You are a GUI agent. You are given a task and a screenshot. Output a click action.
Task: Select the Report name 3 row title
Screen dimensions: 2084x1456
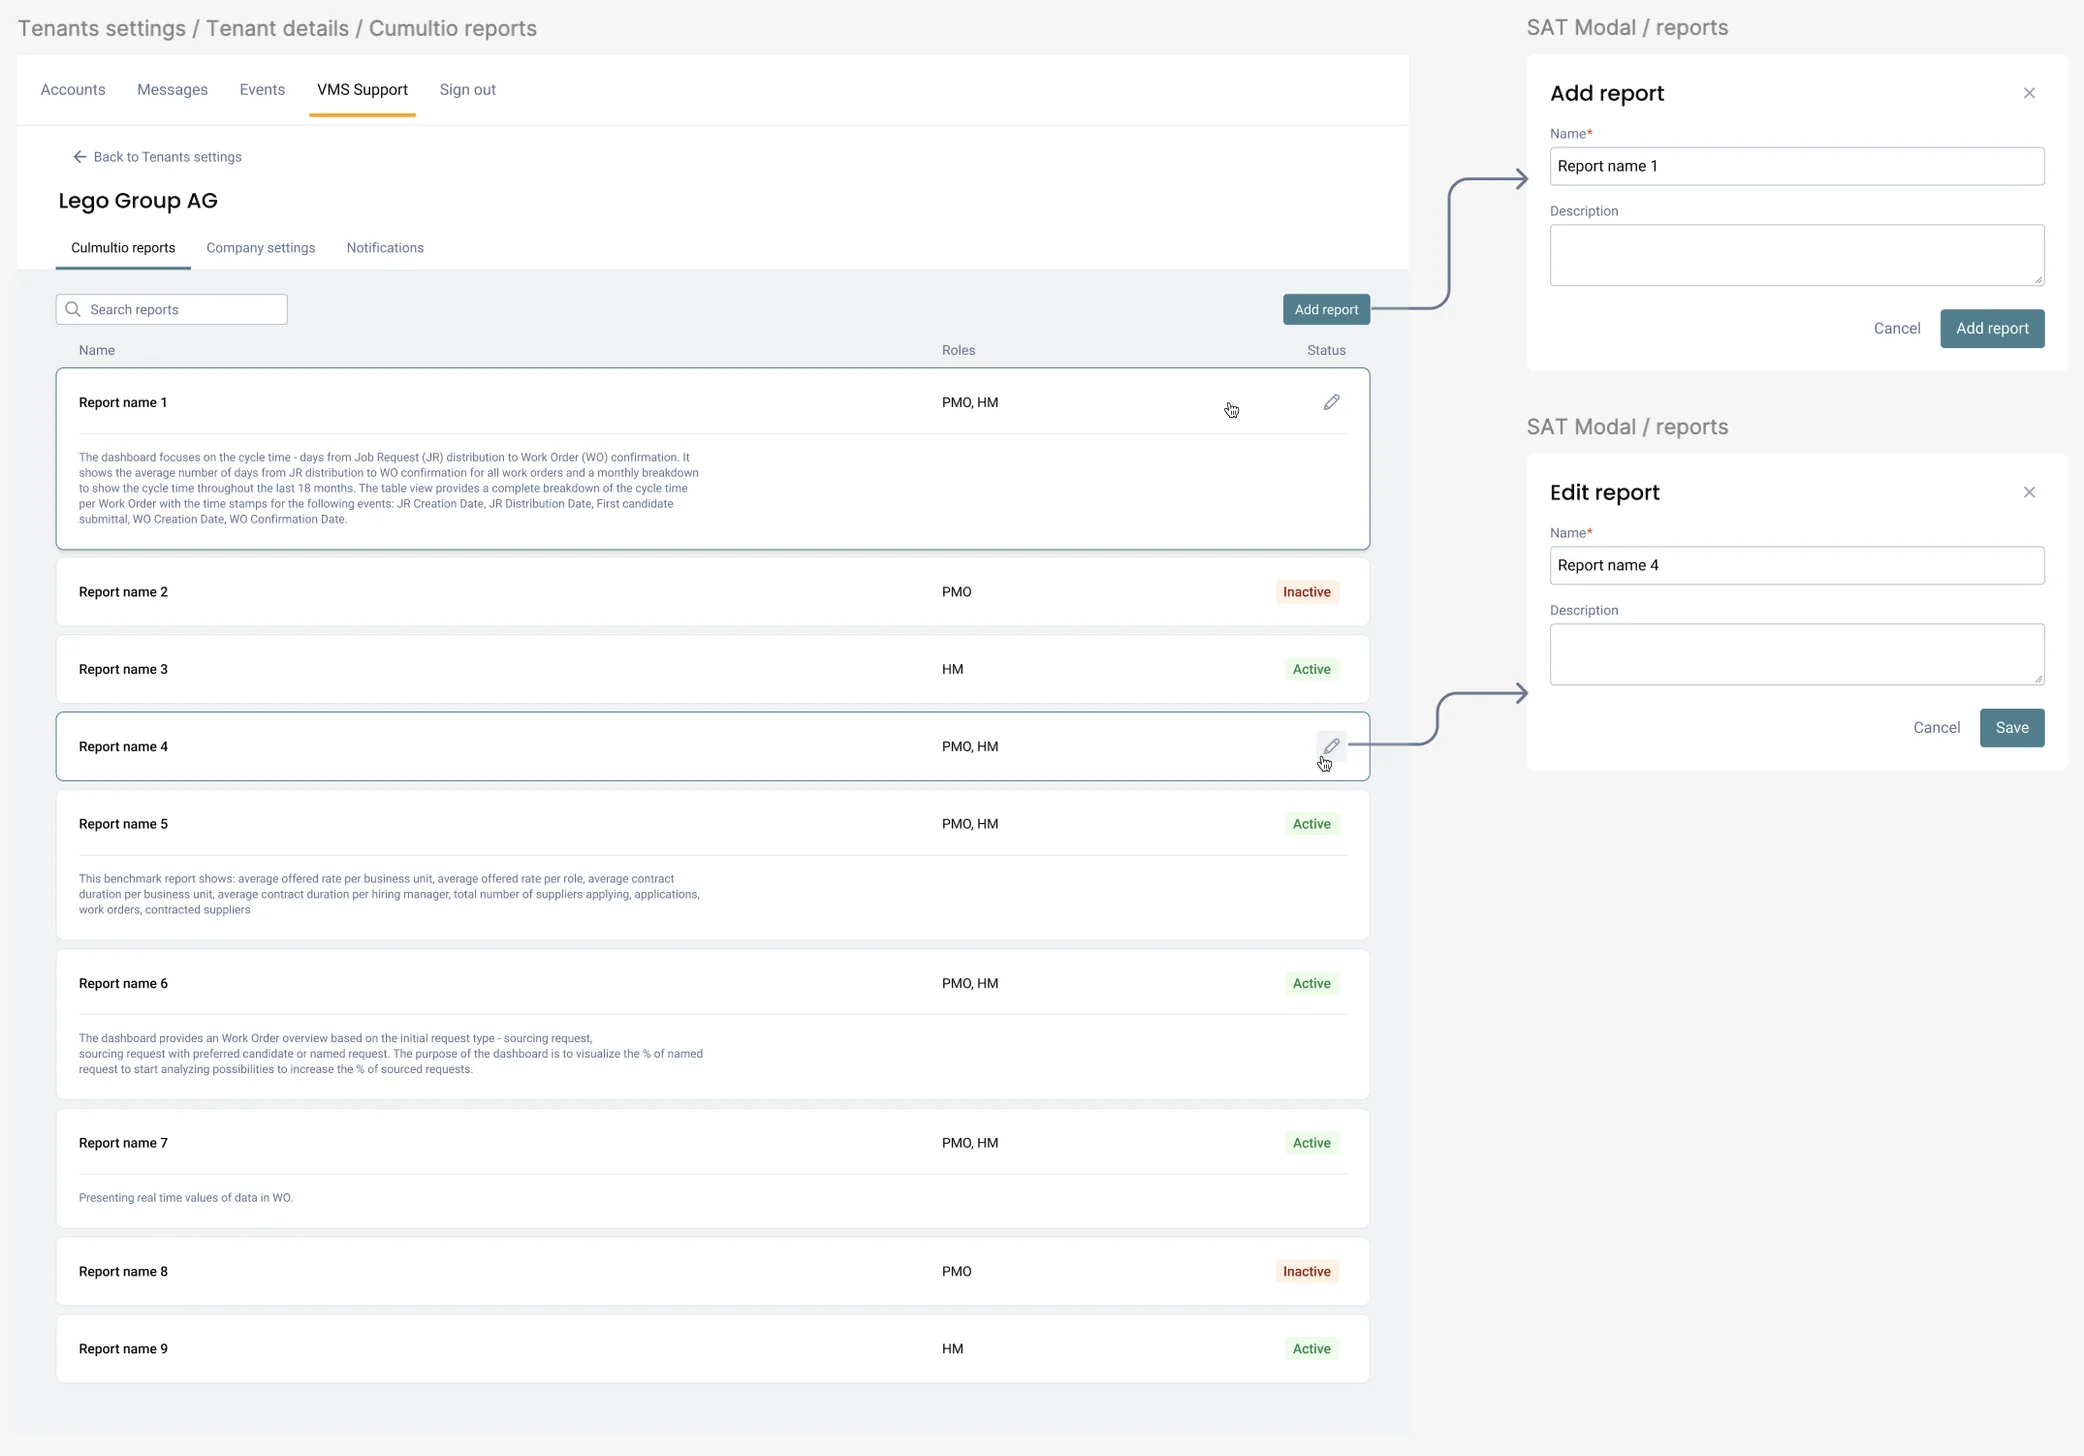123,669
